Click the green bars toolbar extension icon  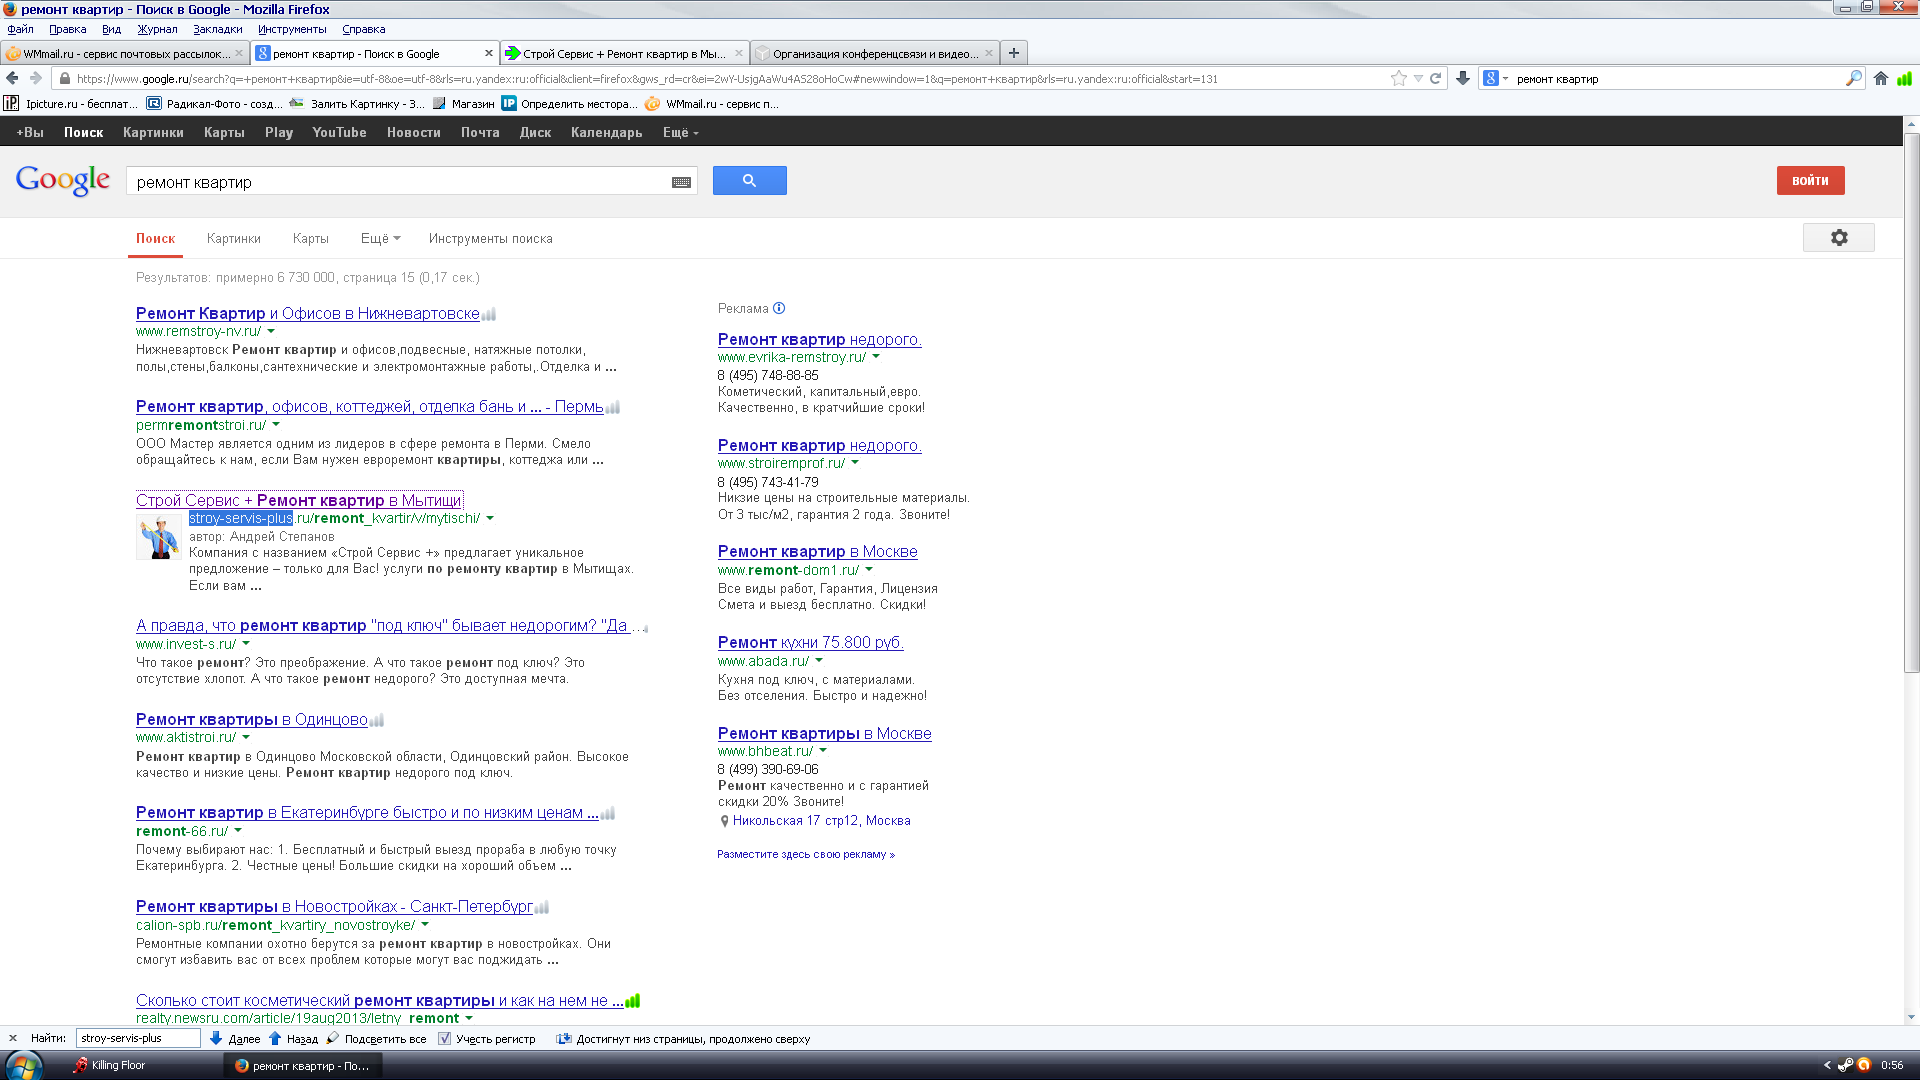pos(1904,78)
